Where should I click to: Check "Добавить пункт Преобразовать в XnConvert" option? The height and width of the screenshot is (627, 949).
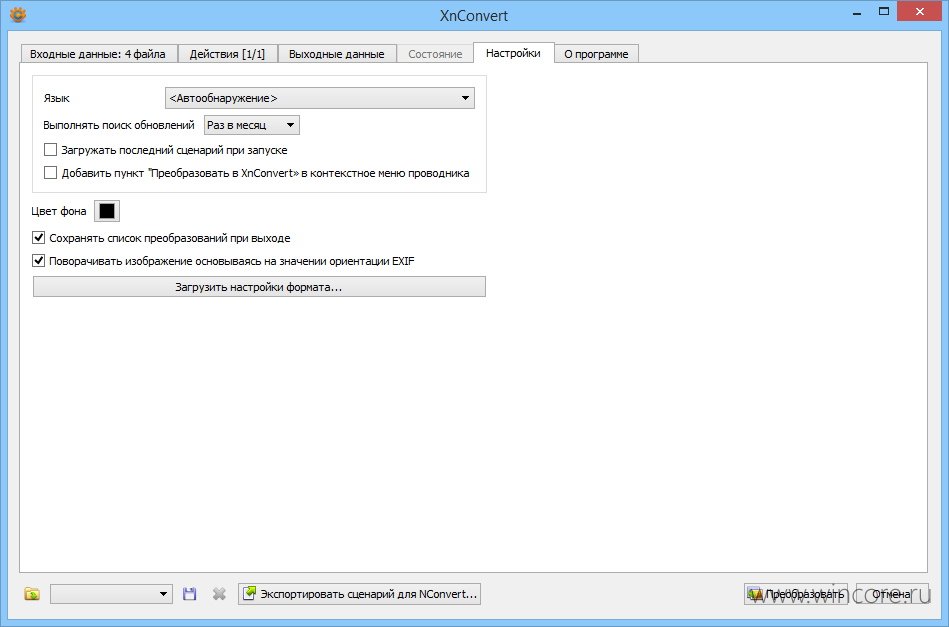point(50,172)
